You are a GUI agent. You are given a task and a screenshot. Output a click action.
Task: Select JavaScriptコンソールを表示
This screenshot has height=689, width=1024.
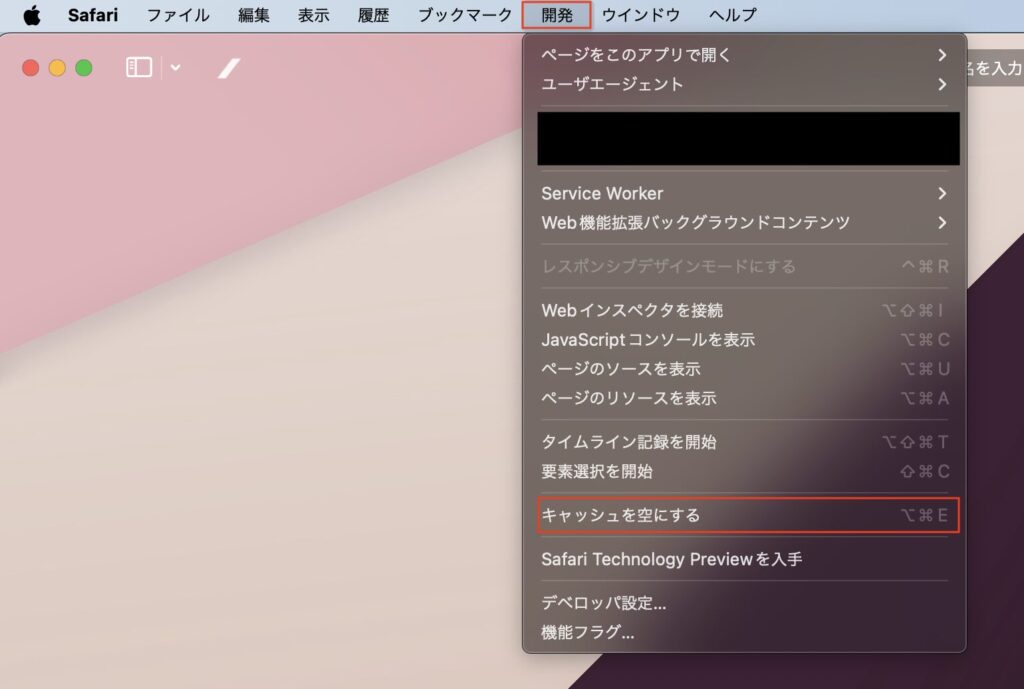(x=648, y=339)
